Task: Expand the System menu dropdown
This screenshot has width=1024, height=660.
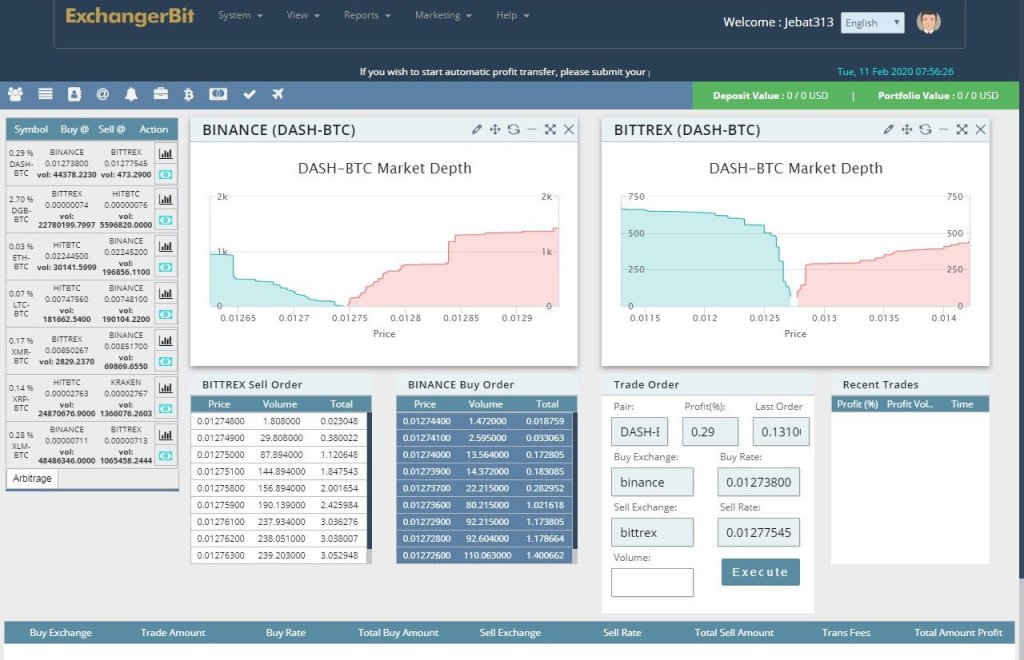Action: (x=240, y=16)
